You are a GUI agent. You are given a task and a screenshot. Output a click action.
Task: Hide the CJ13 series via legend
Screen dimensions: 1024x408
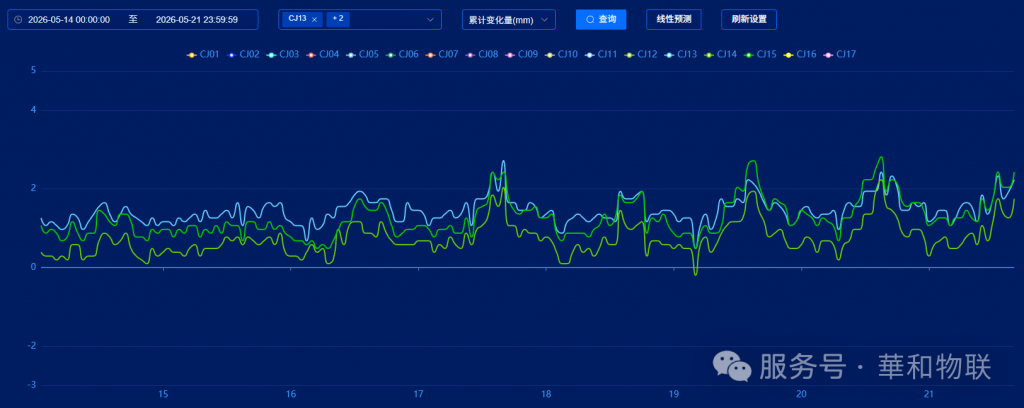pyautogui.click(x=680, y=54)
